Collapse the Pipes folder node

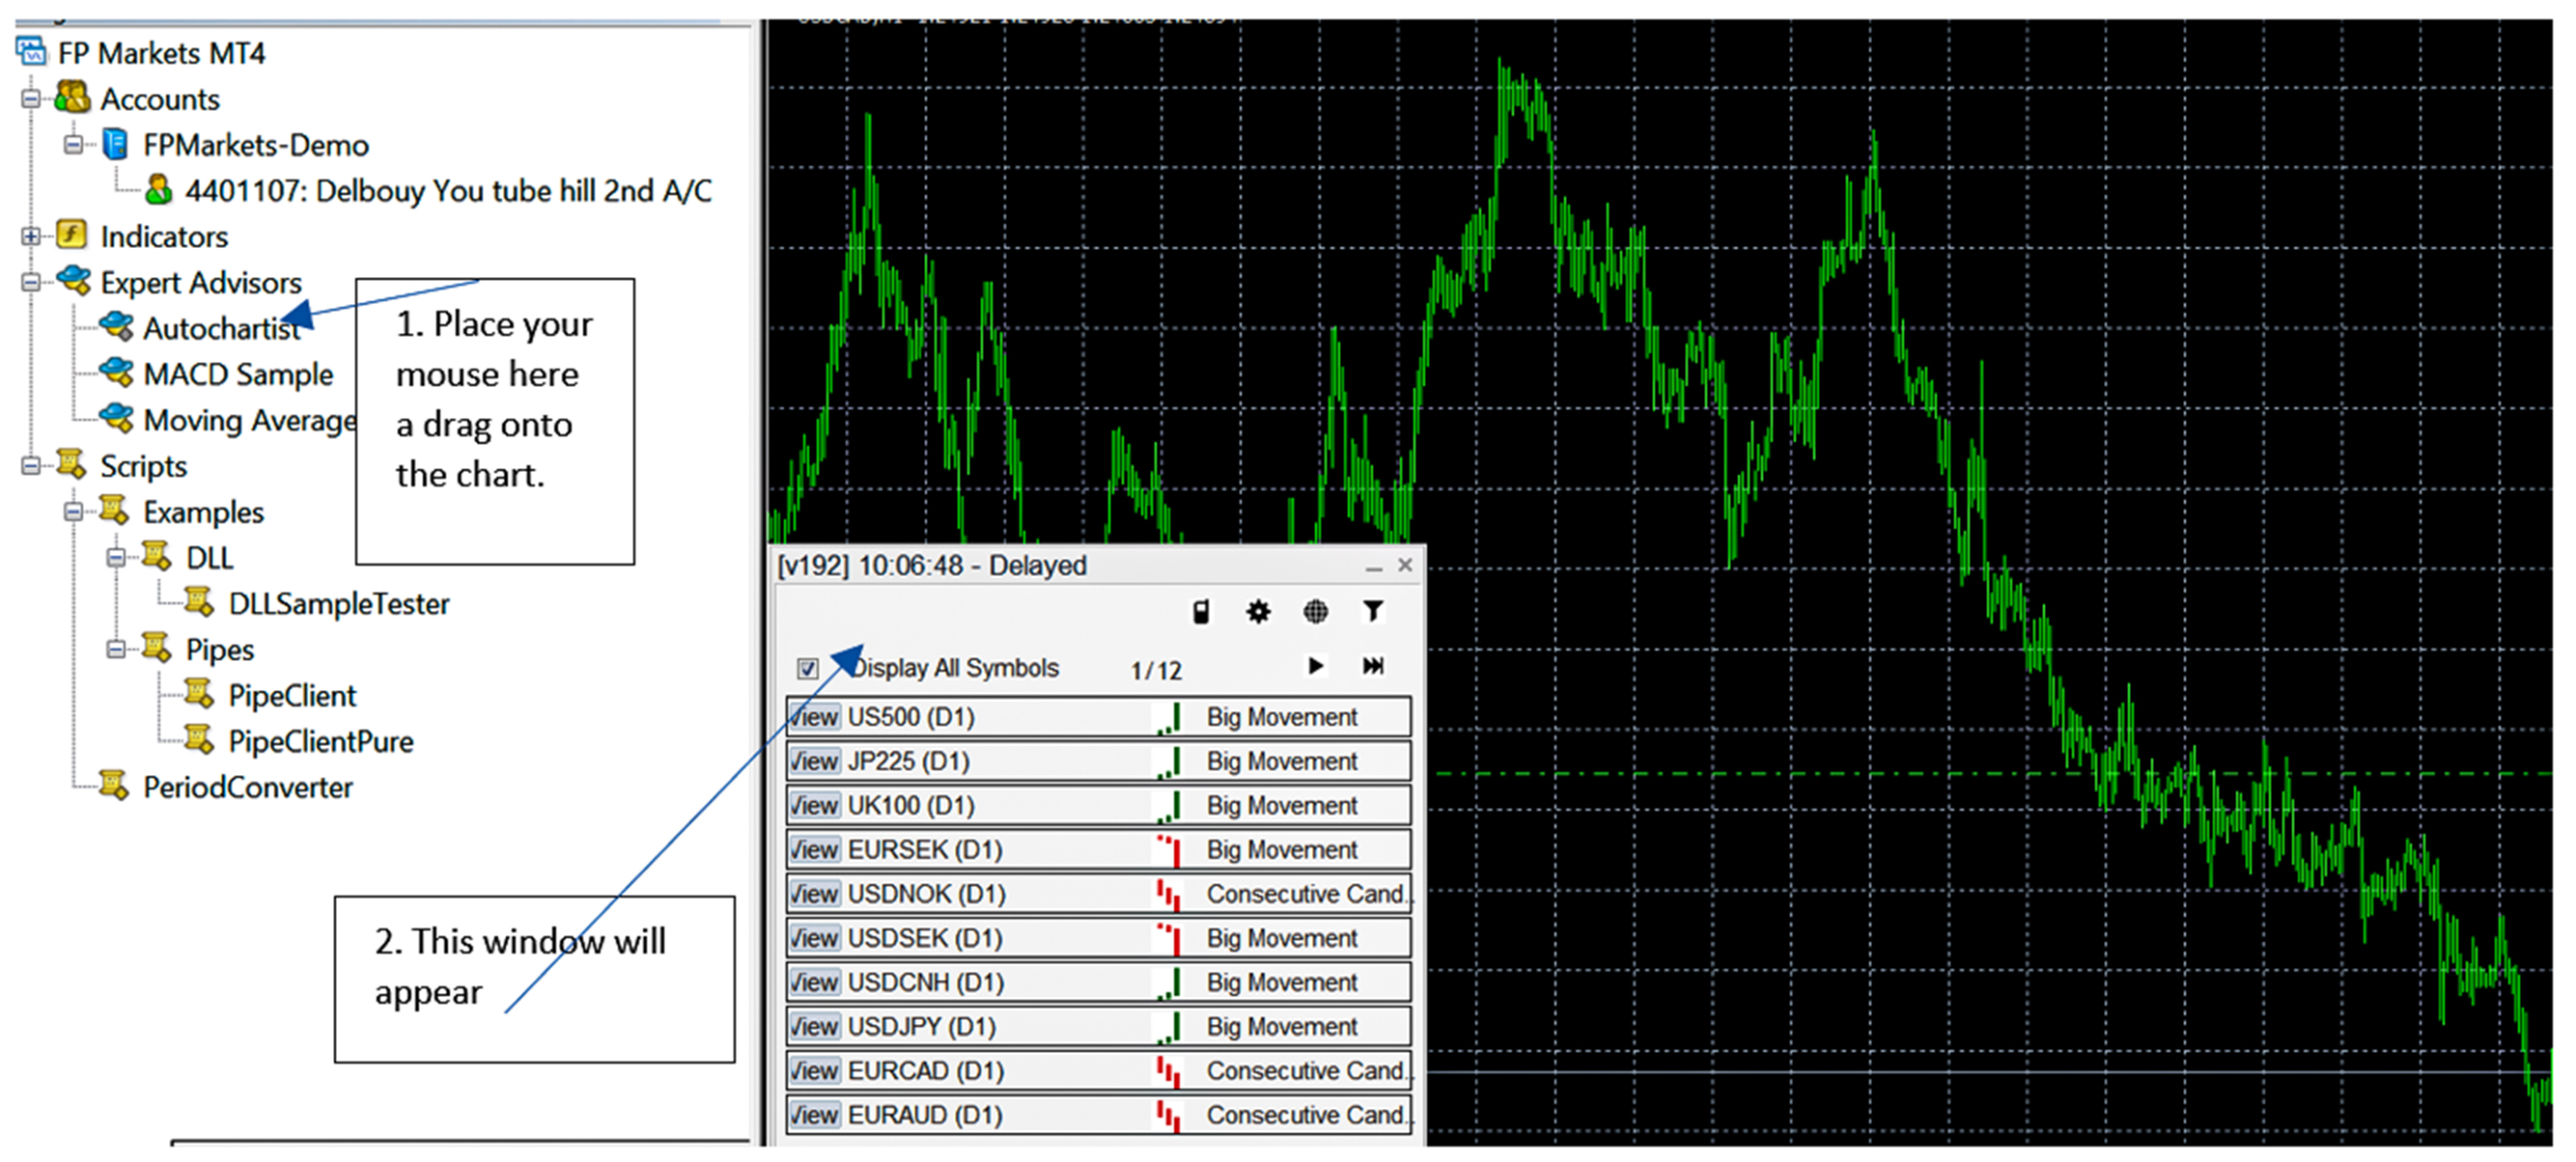(116, 650)
